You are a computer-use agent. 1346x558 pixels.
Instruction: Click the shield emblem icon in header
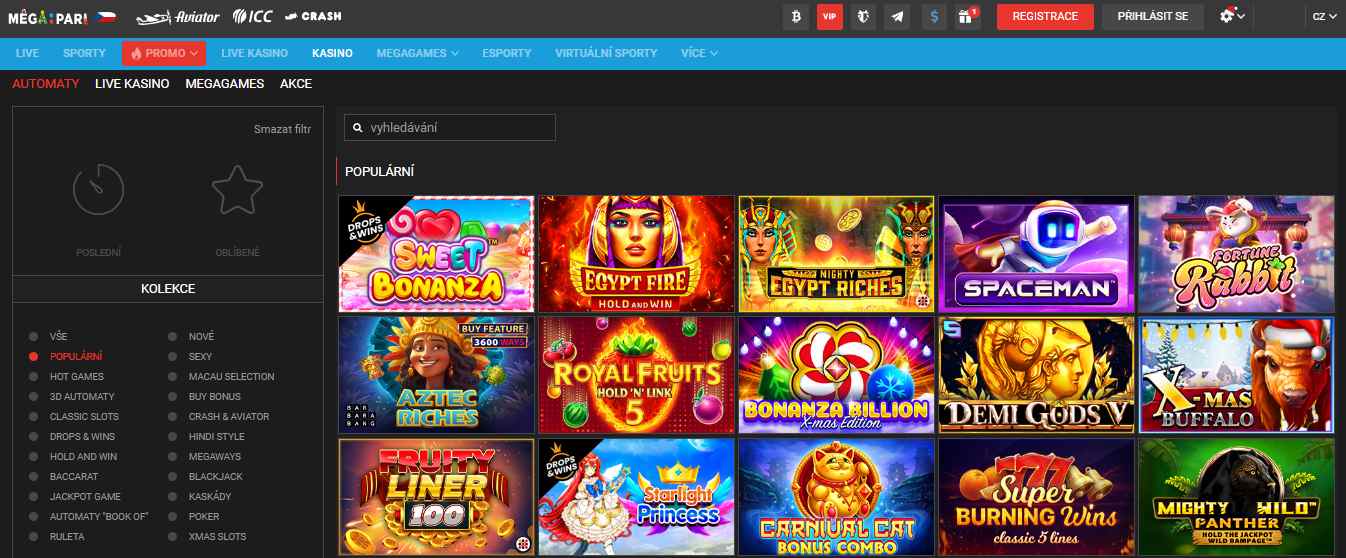863,16
